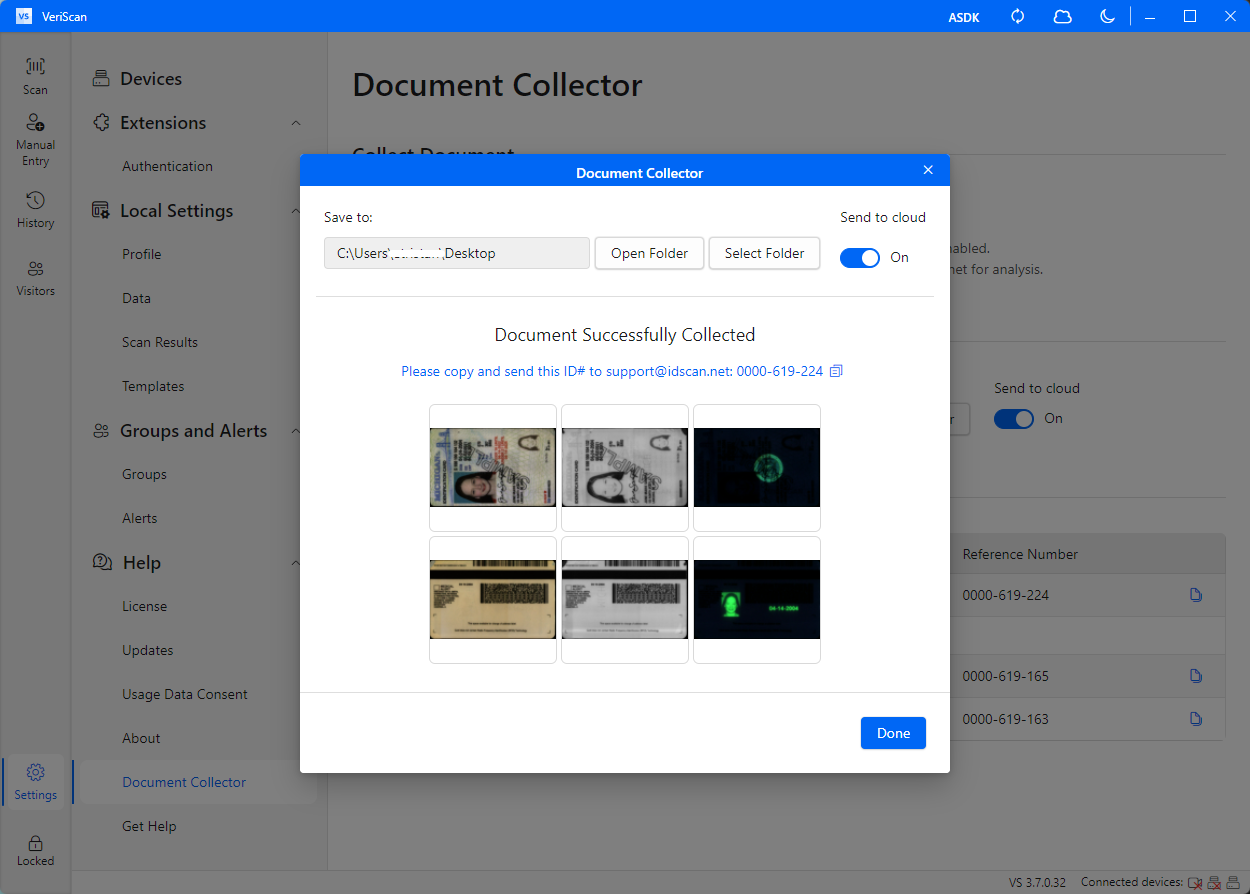1250x894 pixels.
Task: Click the support ID number link text
Action: (612, 371)
